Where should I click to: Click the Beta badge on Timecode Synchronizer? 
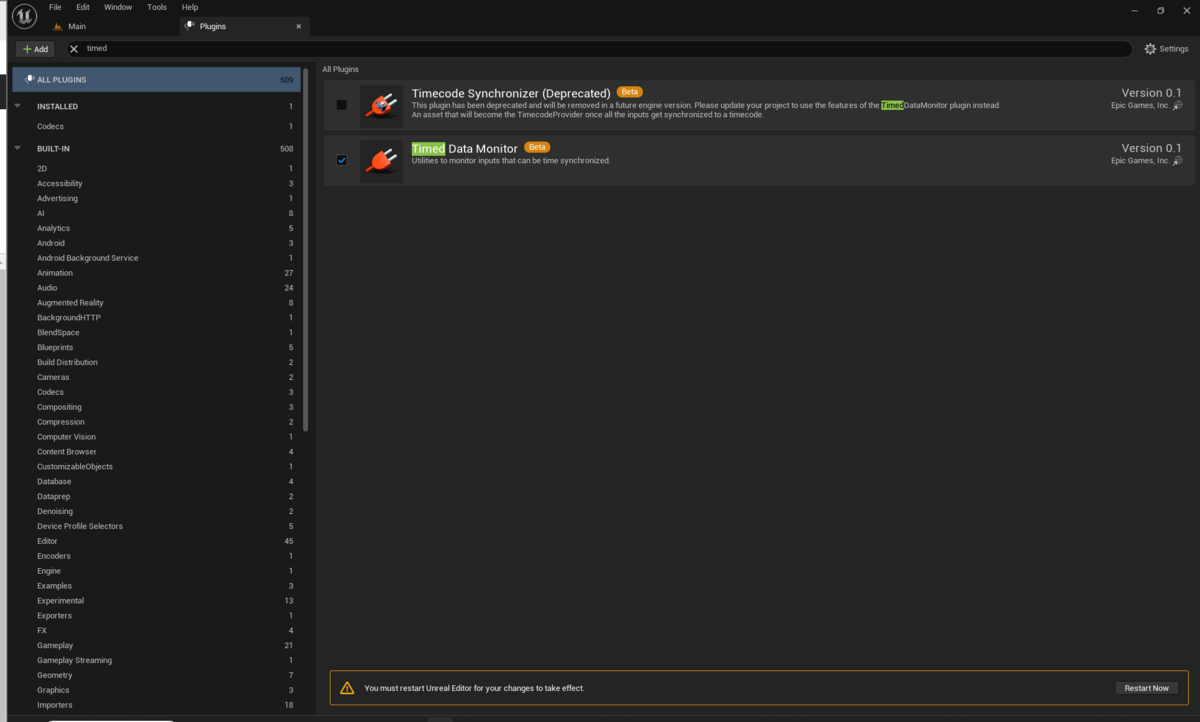click(x=629, y=92)
